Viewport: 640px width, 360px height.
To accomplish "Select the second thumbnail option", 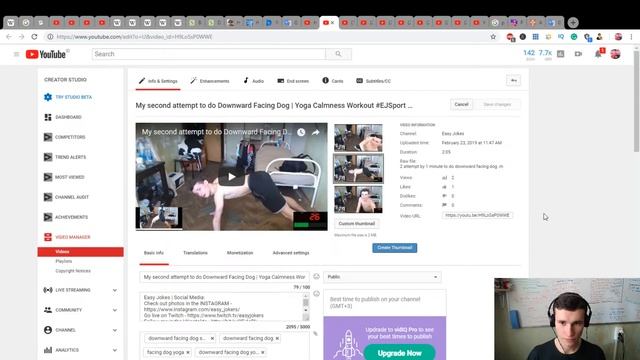I will [x=358, y=168].
